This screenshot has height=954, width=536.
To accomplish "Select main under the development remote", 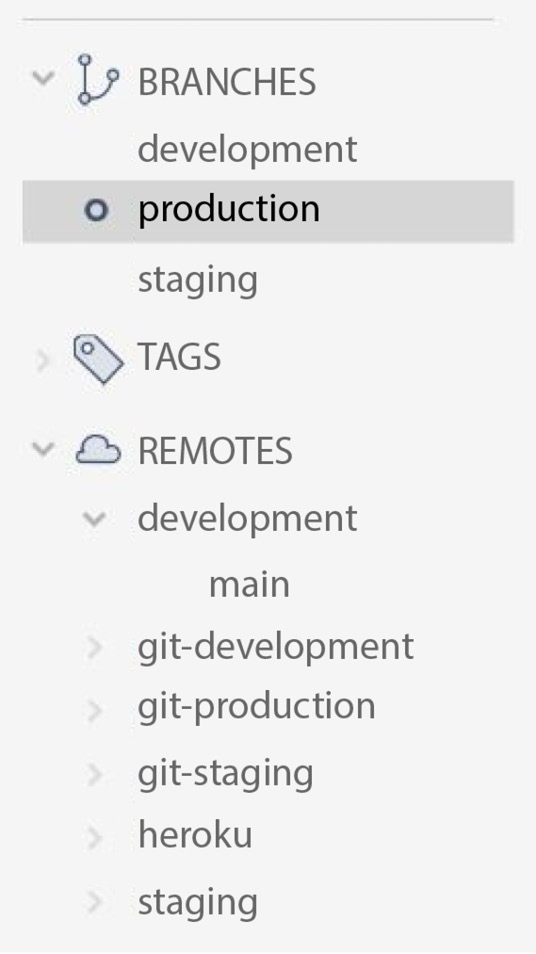I will point(249,584).
